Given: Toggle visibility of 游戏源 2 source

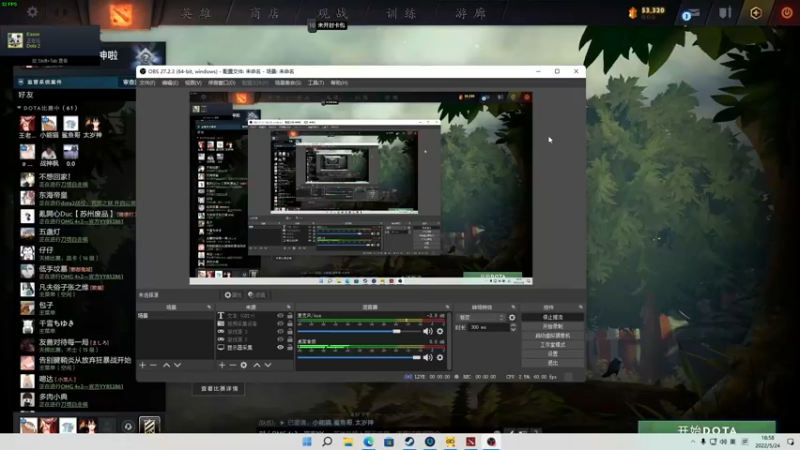Looking at the screenshot, I should pyautogui.click(x=280, y=339).
